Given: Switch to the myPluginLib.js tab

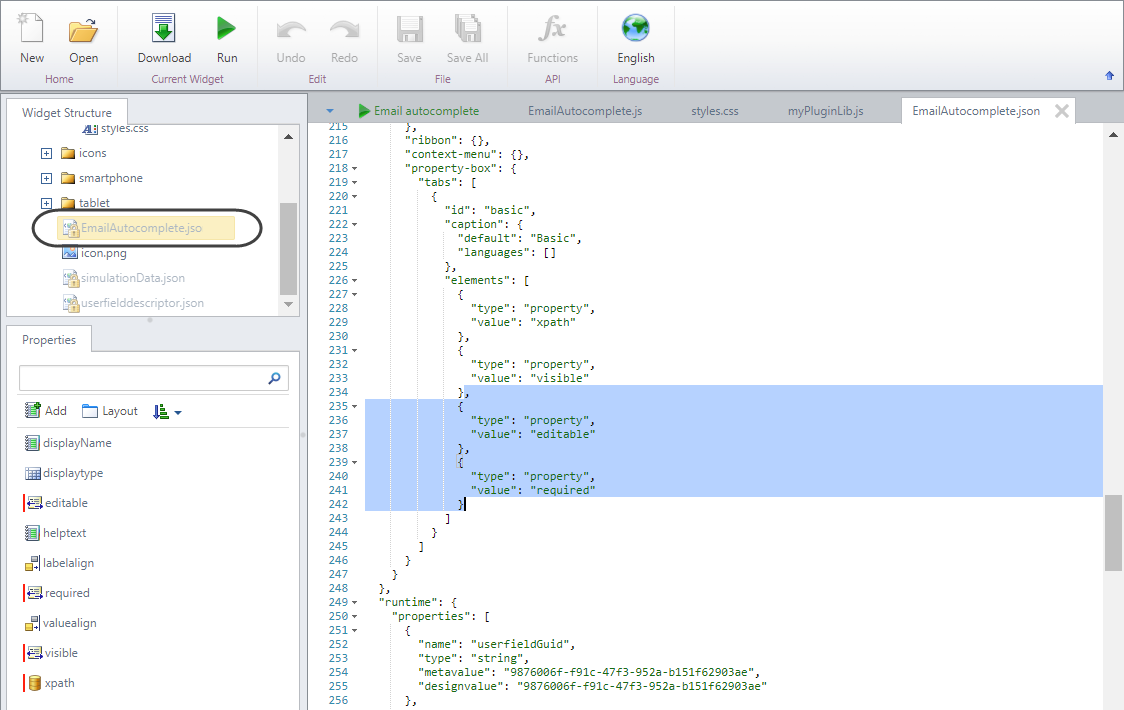Looking at the screenshot, I should [825, 111].
